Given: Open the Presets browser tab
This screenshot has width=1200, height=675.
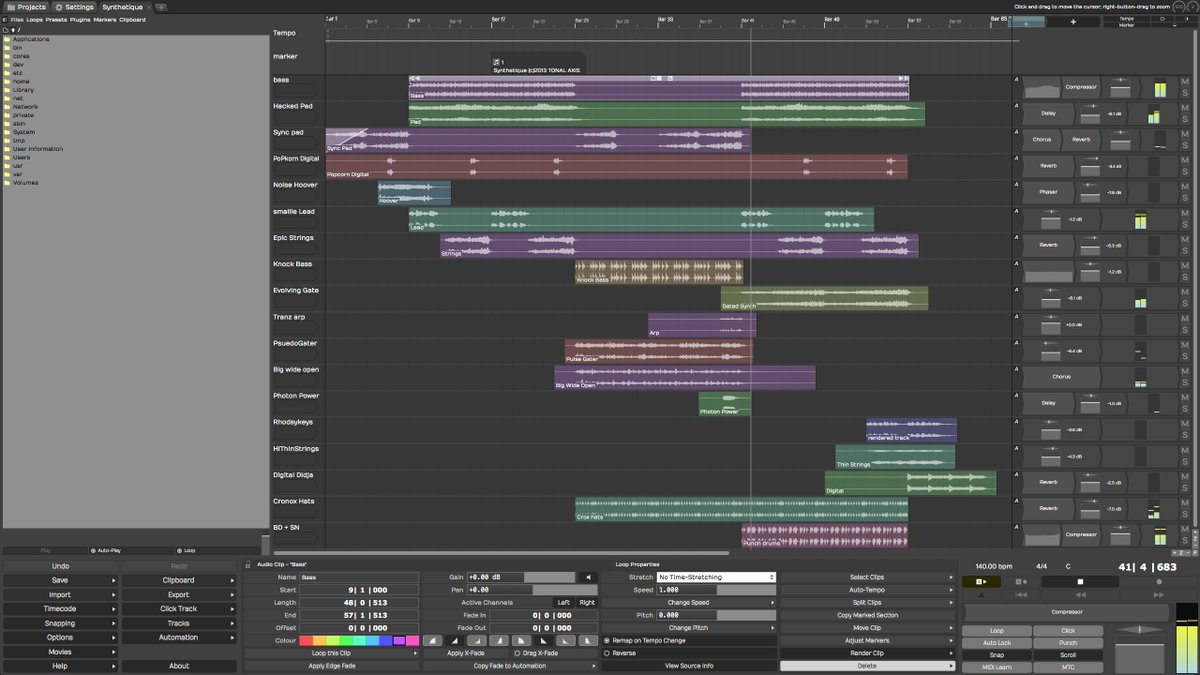Looking at the screenshot, I should tap(56, 19).
